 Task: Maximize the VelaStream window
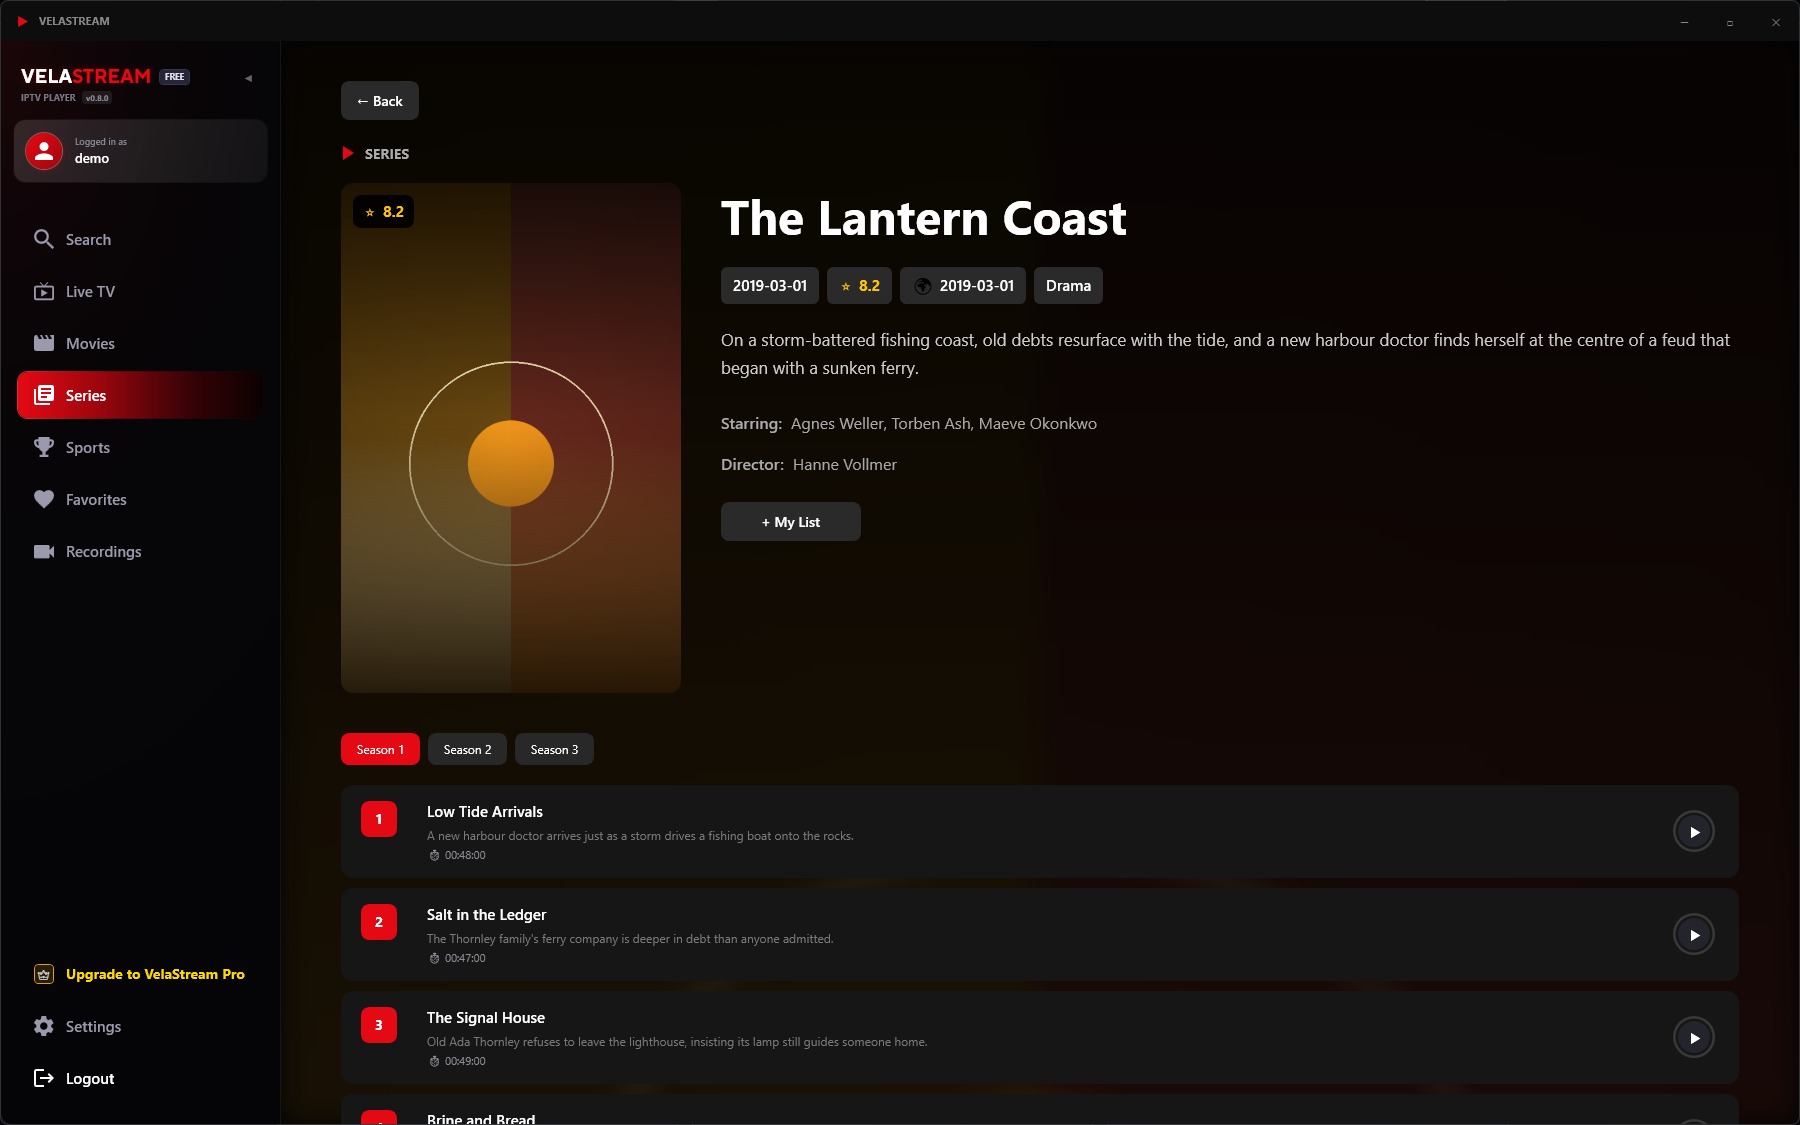coord(1730,22)
